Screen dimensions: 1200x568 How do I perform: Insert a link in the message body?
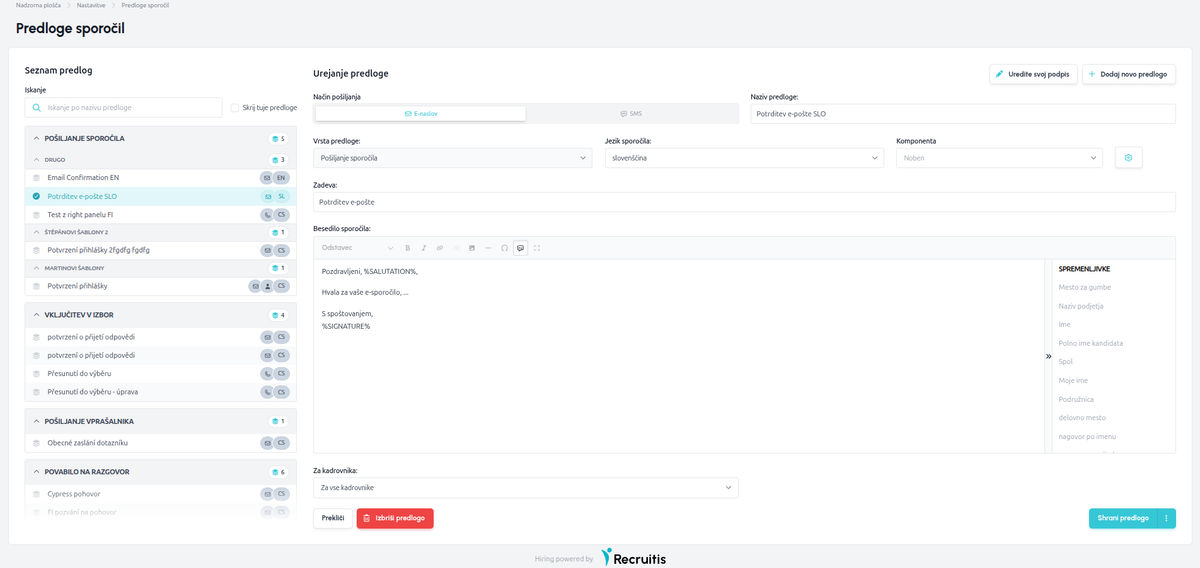tap(440, 247)
